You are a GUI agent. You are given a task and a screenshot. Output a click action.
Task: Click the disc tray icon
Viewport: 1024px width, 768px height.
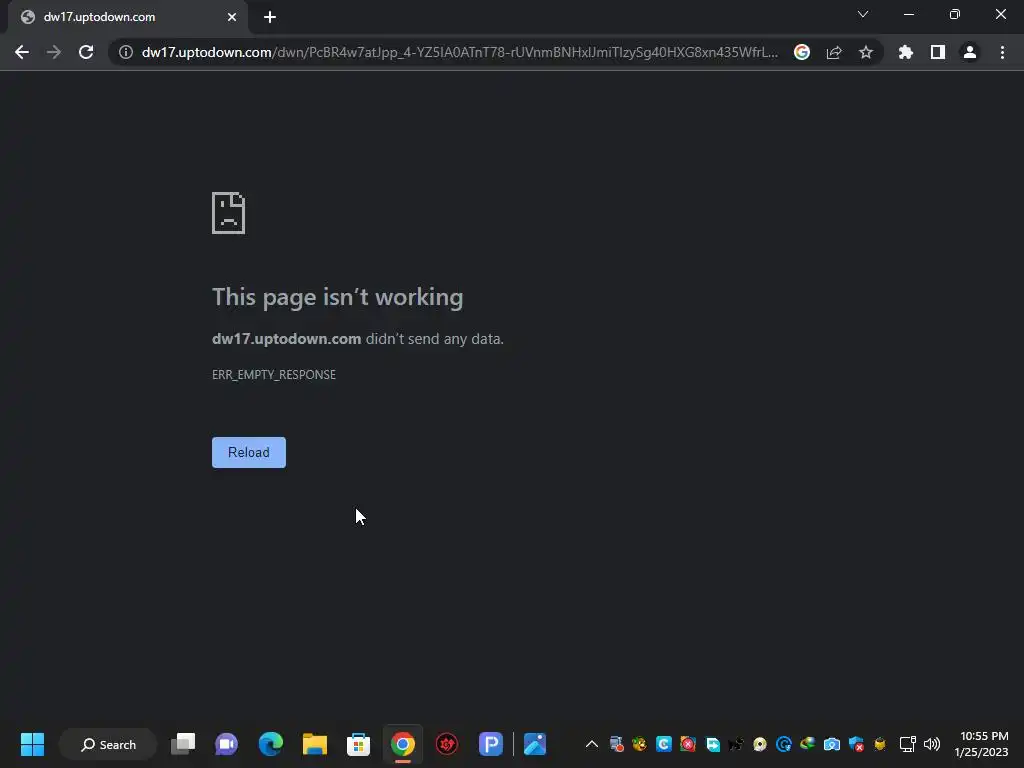click(x=760, y=744)
